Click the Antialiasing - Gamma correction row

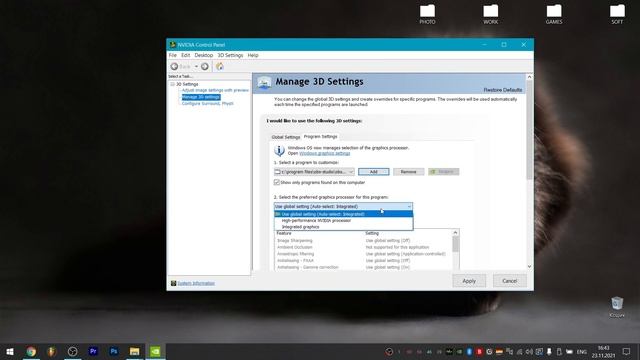point(363,267)
